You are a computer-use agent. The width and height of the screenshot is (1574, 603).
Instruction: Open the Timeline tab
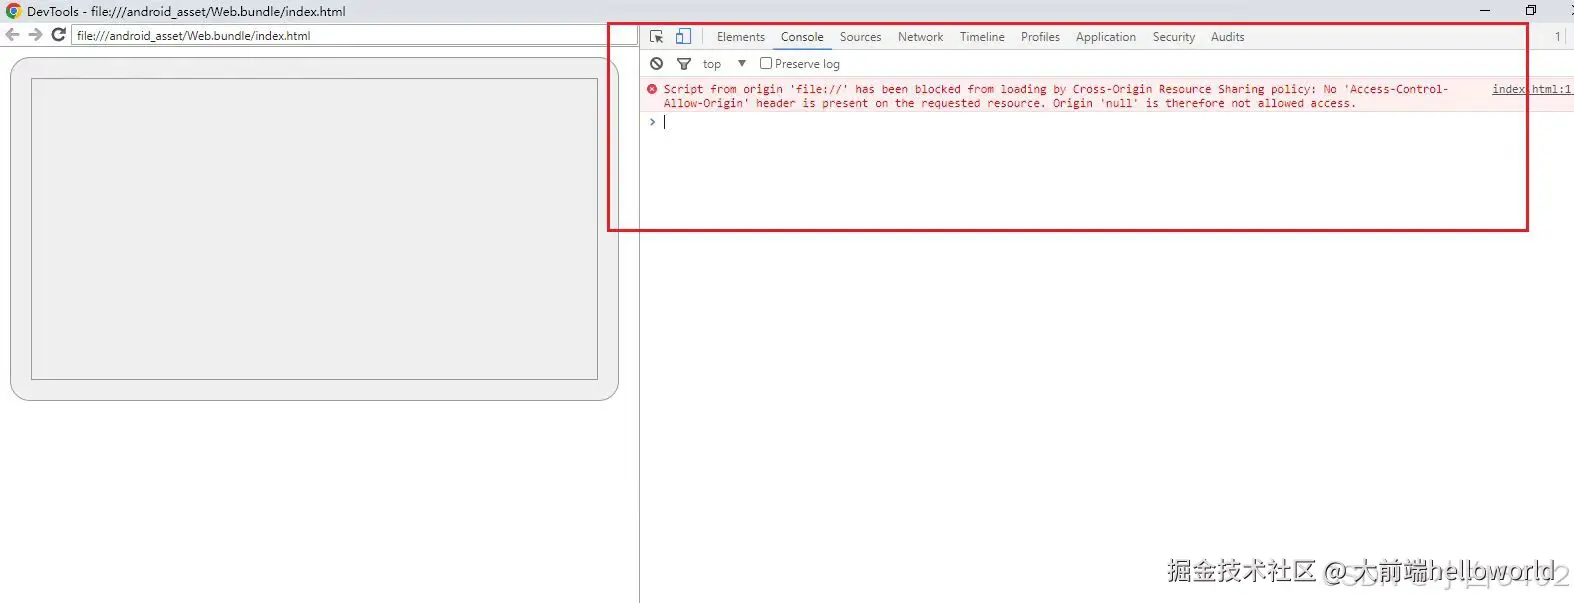(x=982, y=37)
